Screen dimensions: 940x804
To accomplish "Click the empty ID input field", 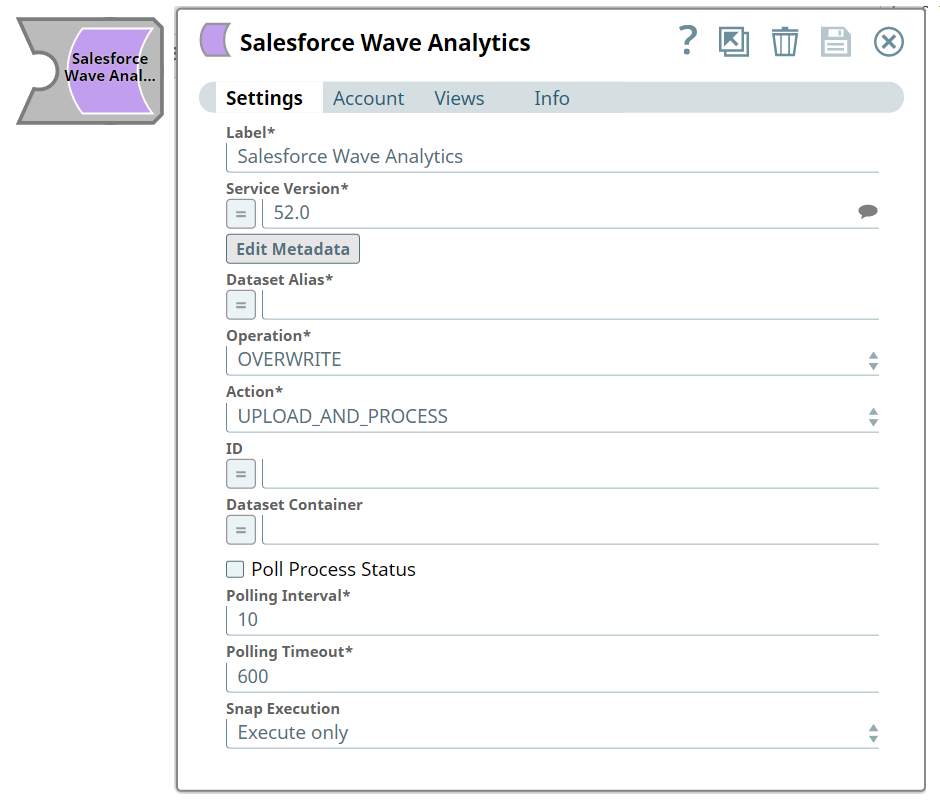I will pyautogui.click(x=570, y=474).
